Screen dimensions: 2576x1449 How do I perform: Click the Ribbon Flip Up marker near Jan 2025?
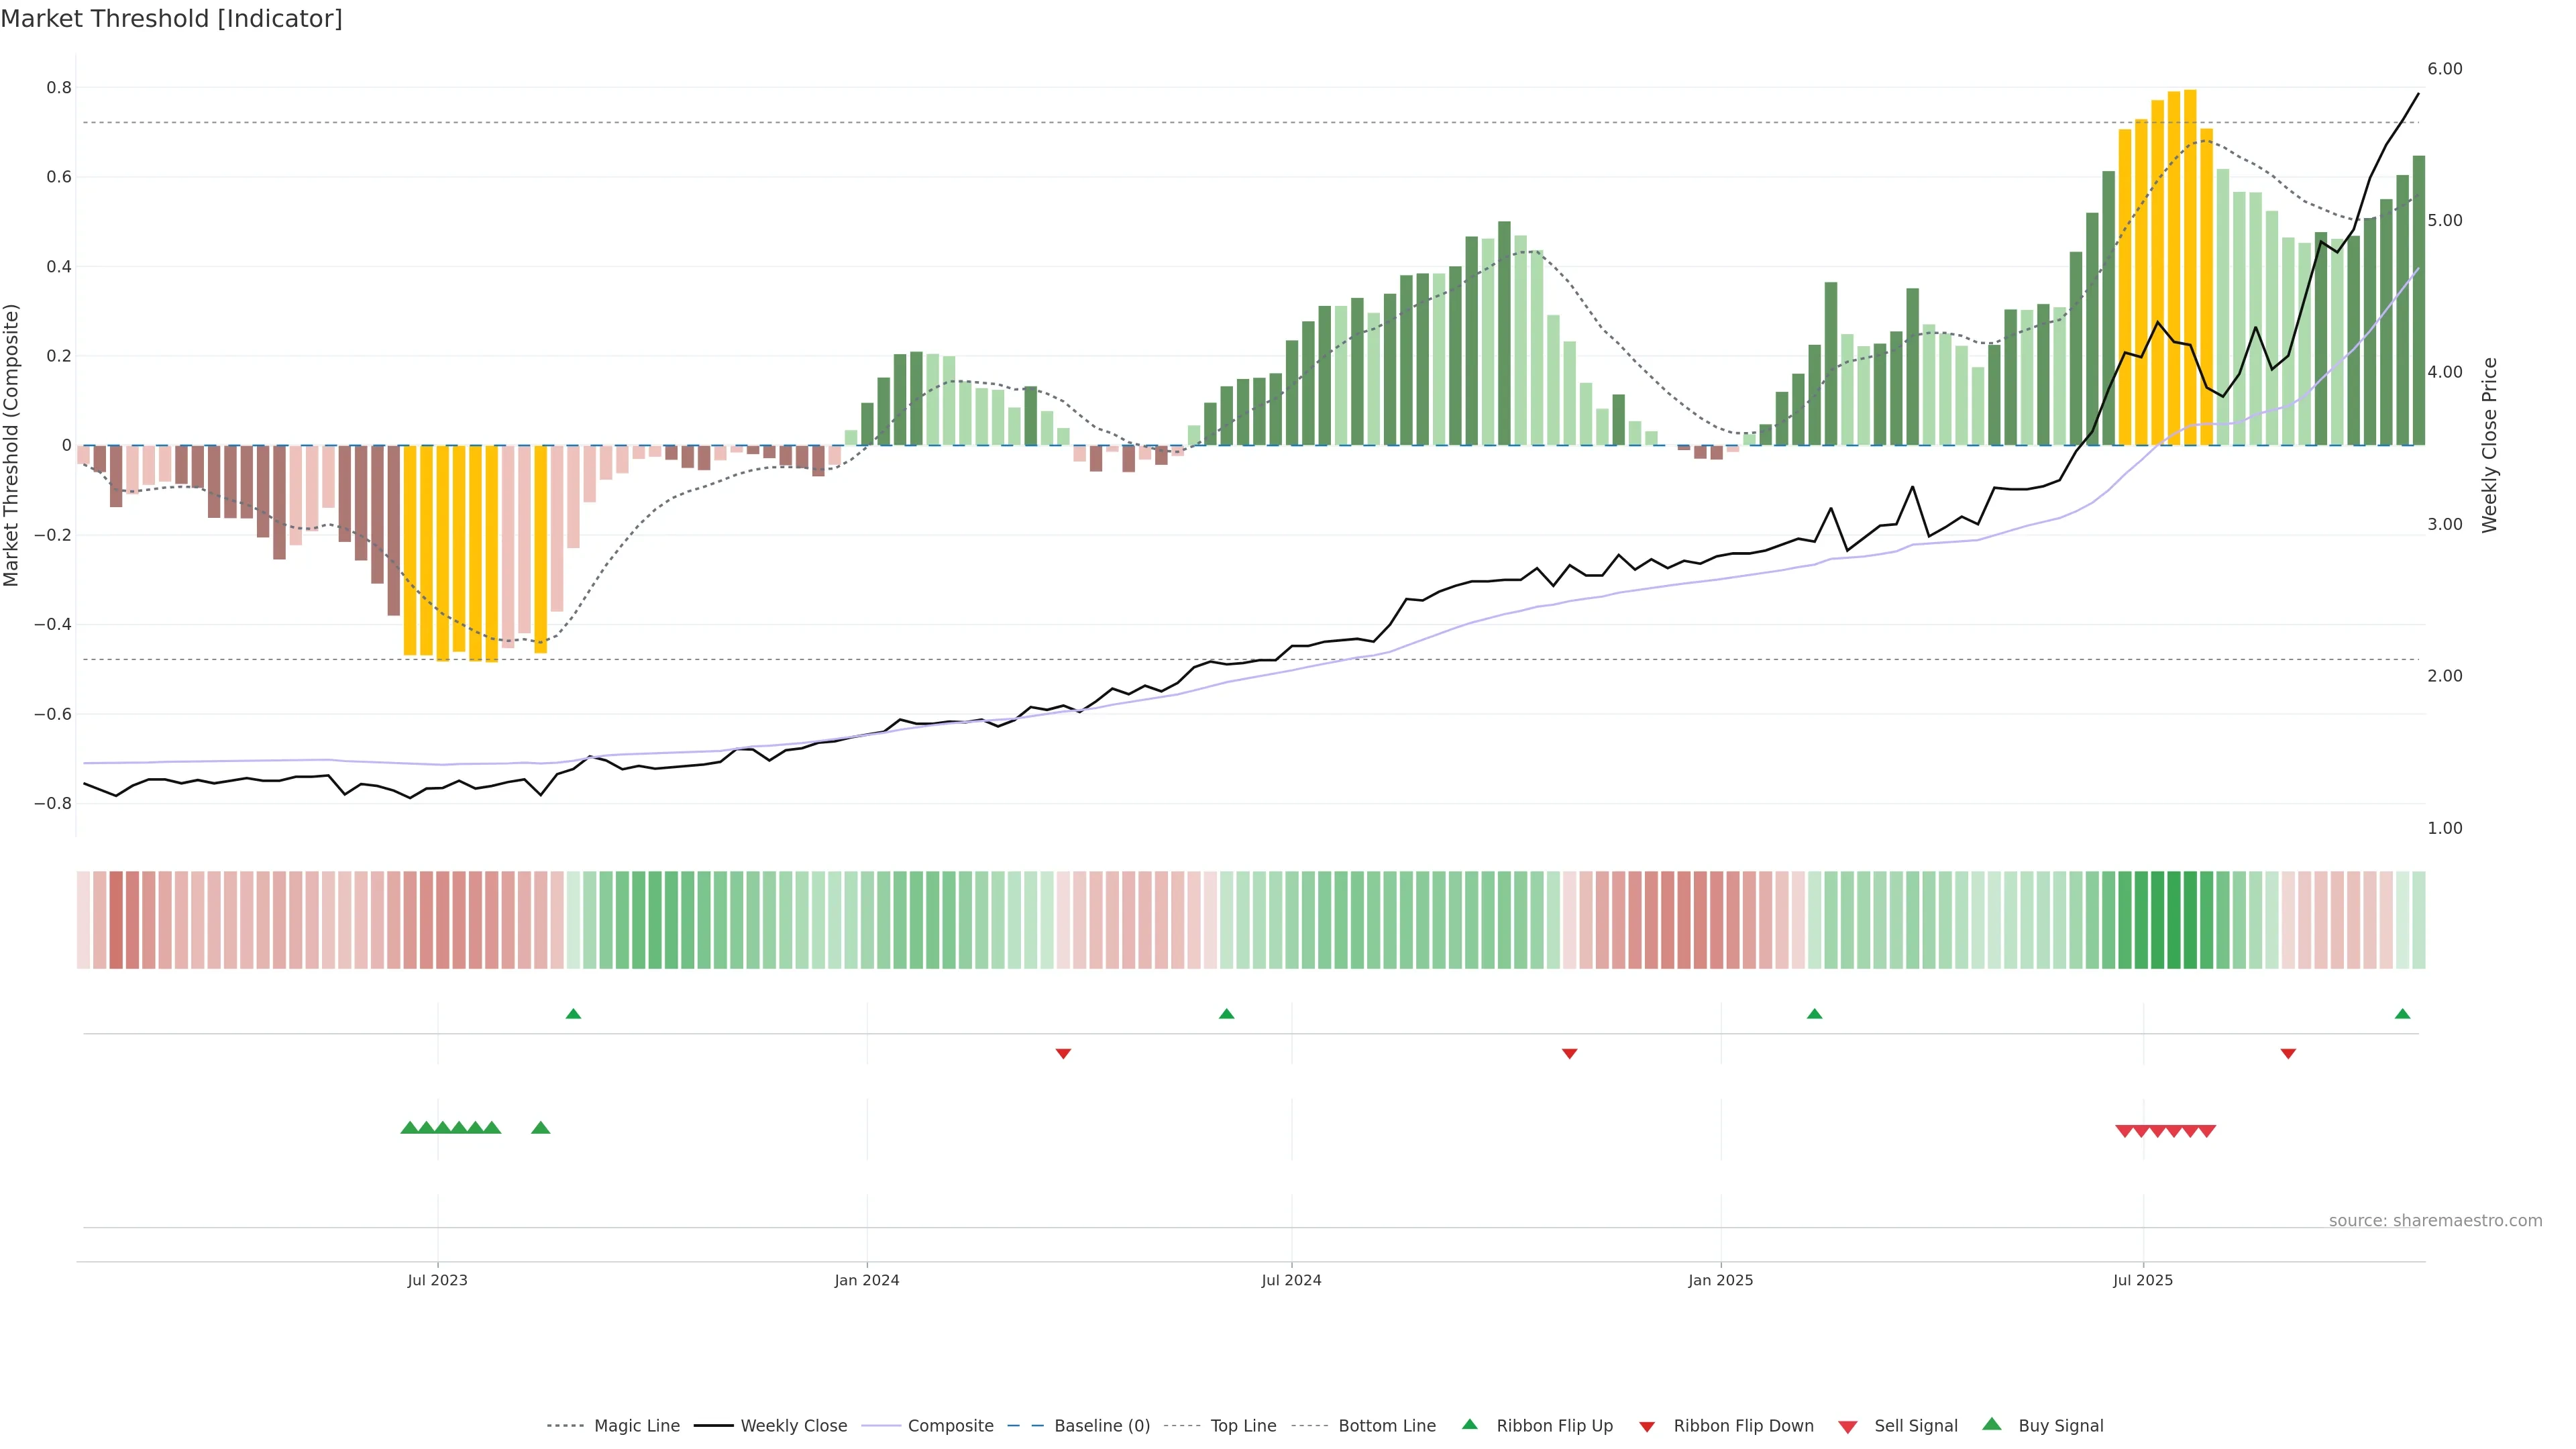click(1815, 1014)
